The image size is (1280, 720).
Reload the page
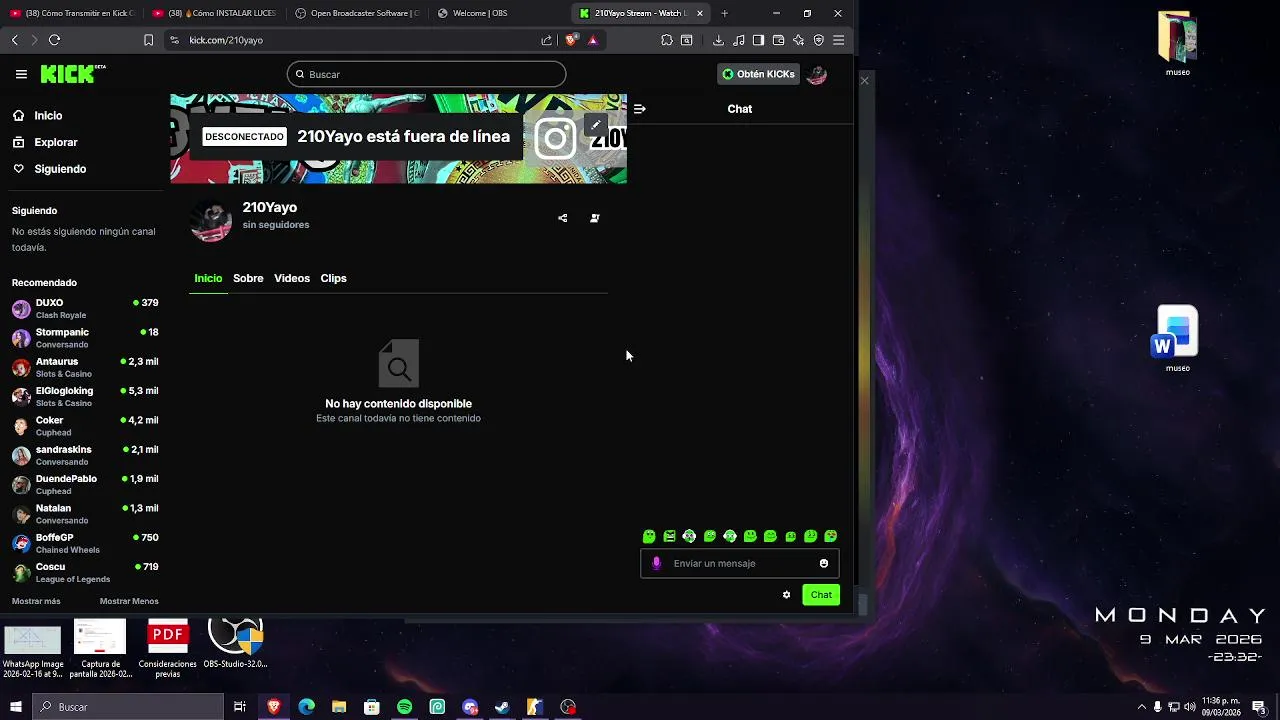coord(54,40)
